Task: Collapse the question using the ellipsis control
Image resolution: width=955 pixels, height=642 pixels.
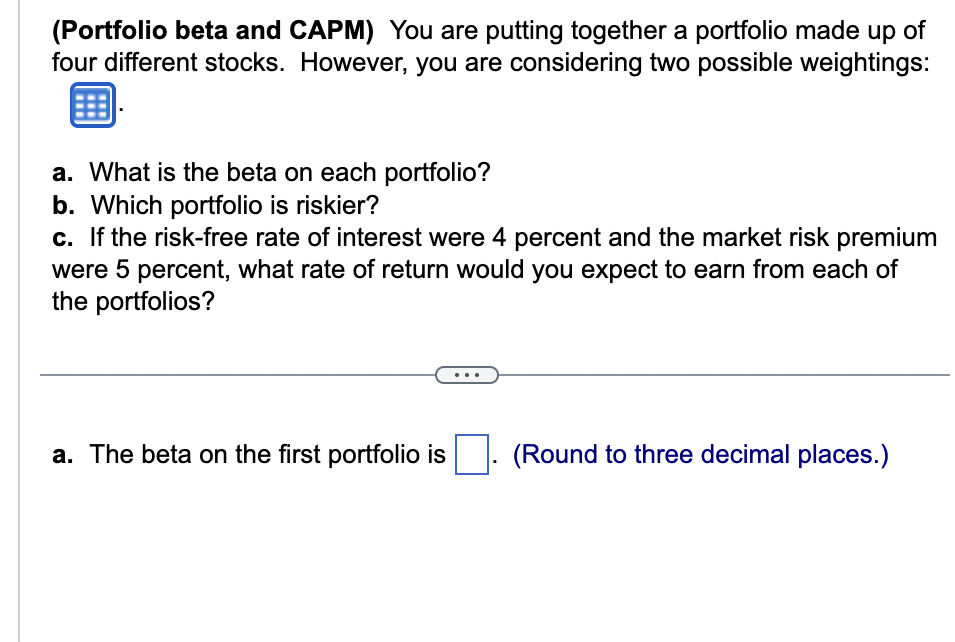Action: pyautogui.click(x=466, y=374)
